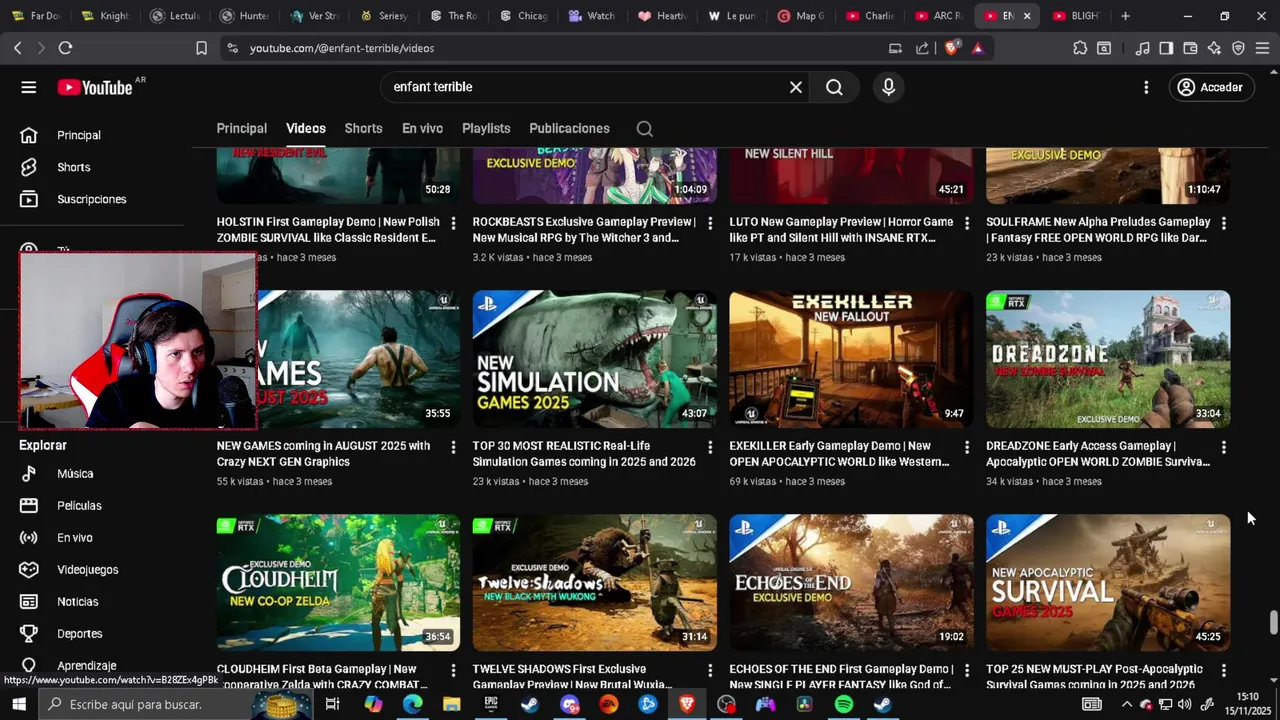Viewport: 1280px width, 720px height.
Task: Open HOLSTIN First Gameplay Demo title link
Action: coord(328,230)
